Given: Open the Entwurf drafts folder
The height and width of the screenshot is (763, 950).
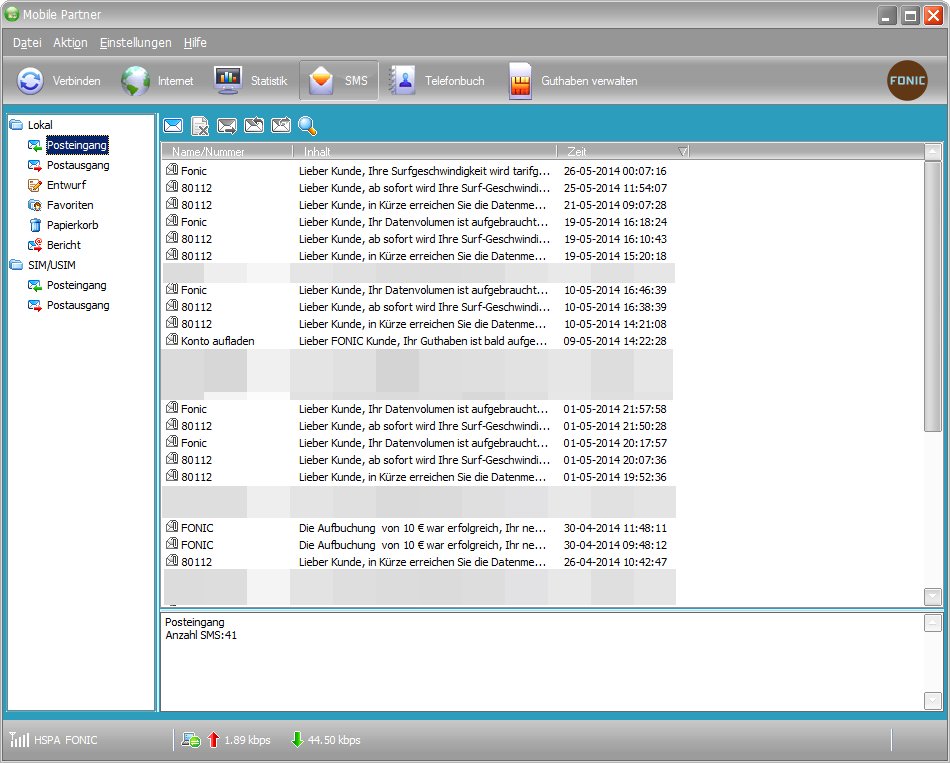Looking at the screenshot, I should click(x=67, y=185).
